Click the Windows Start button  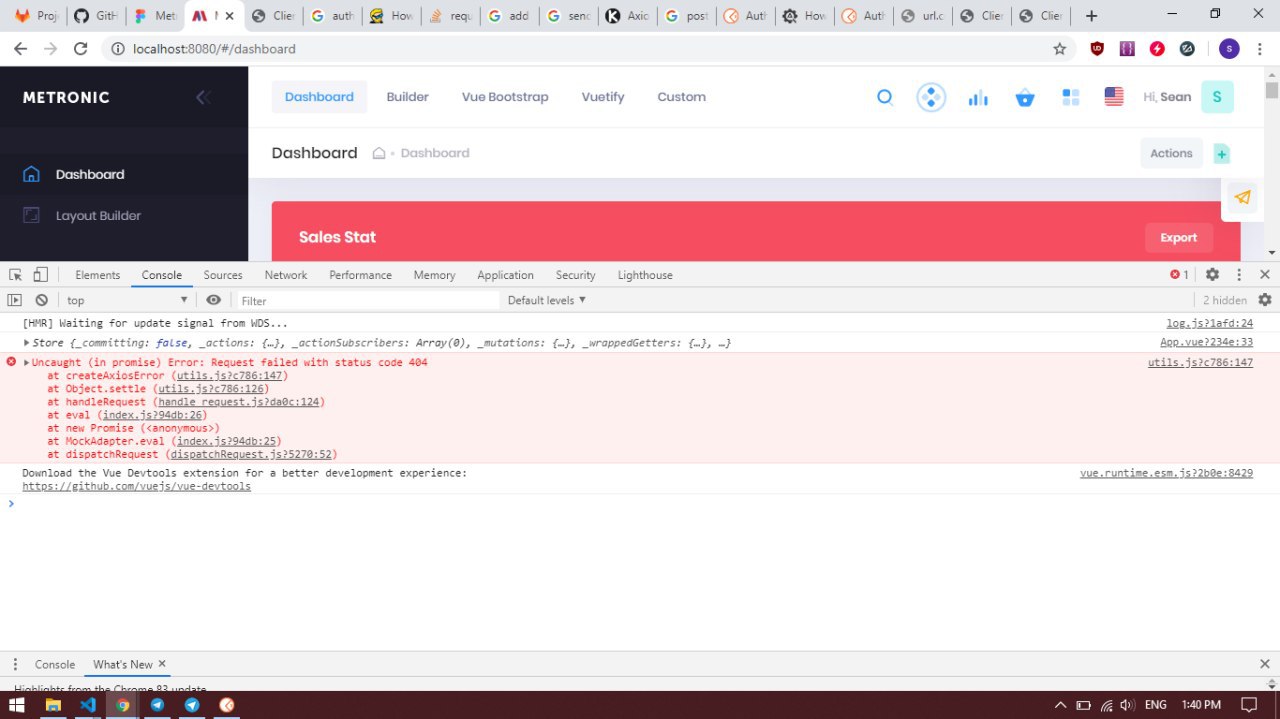click(17, 705)
